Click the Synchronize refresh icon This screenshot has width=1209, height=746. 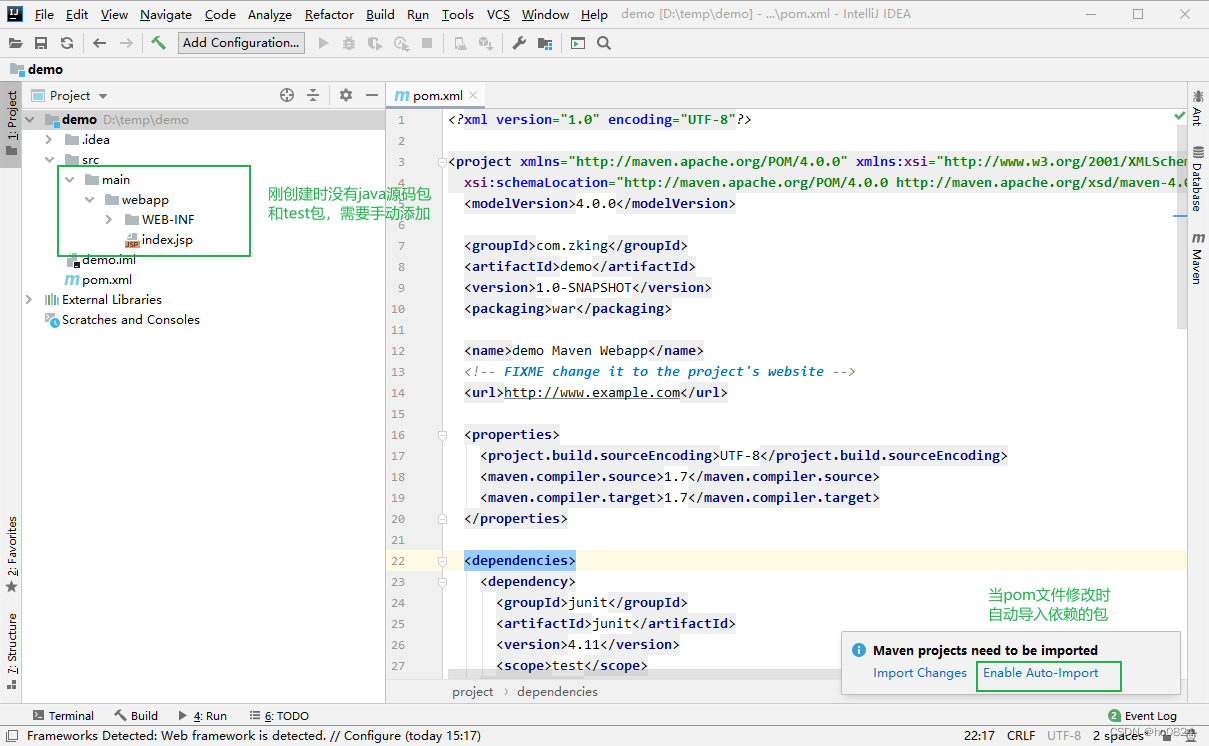click(67, 43)
